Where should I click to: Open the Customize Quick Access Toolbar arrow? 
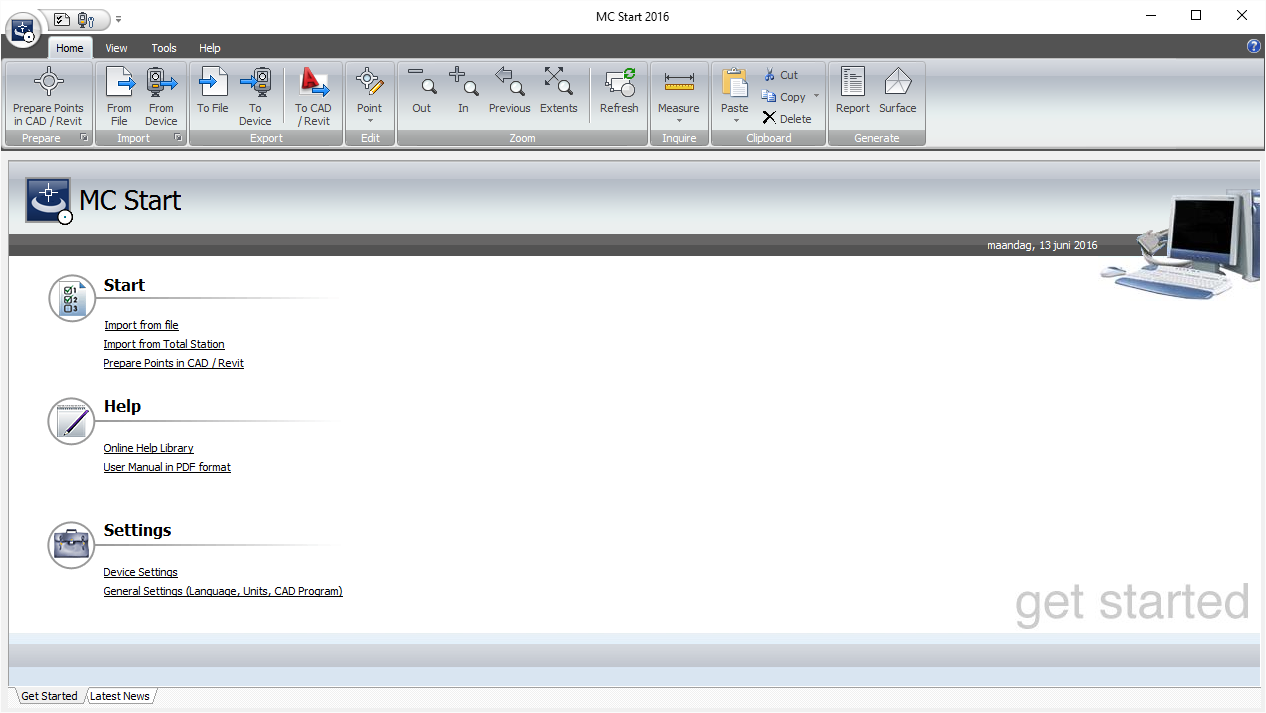(118, 19)
